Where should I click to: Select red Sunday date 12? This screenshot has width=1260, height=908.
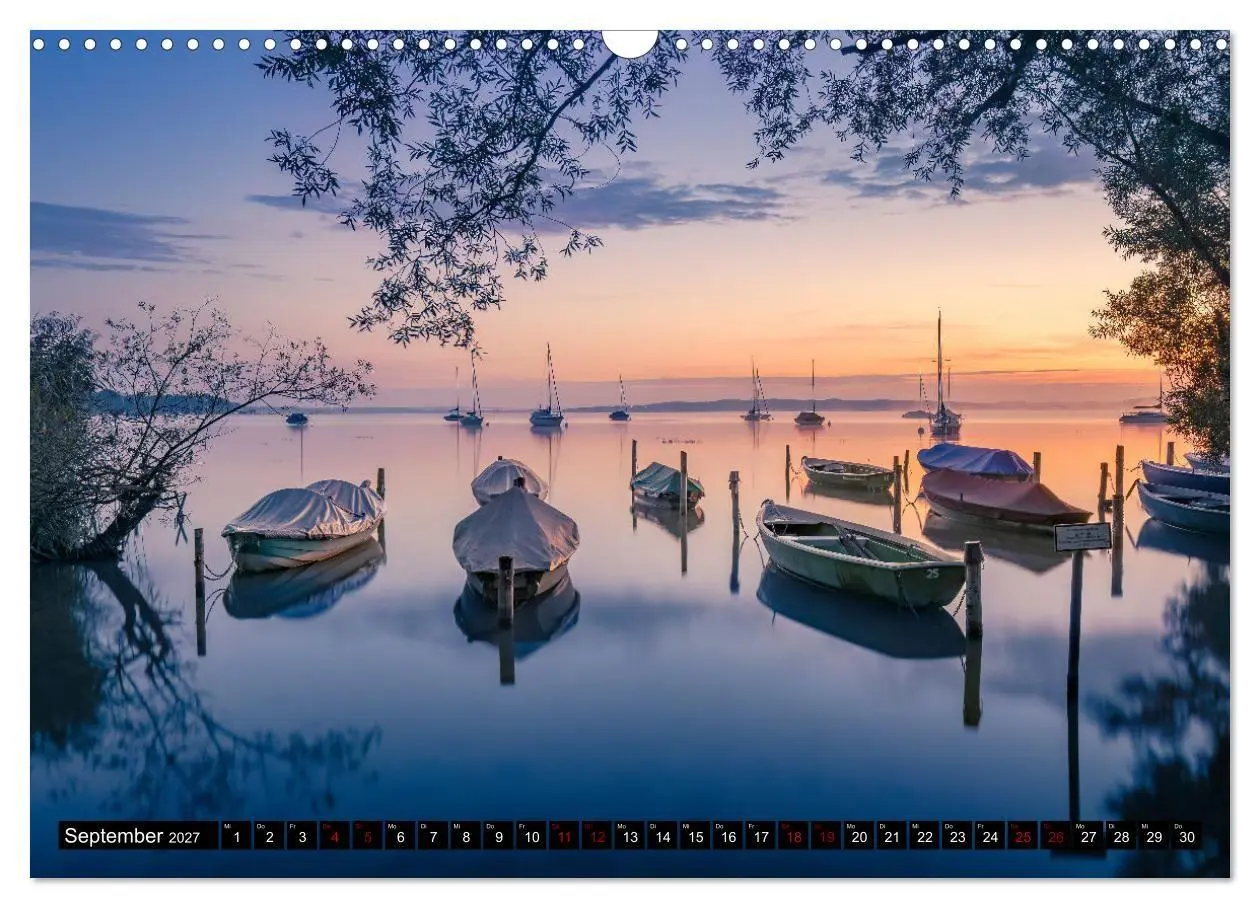(x=597, y=836)
